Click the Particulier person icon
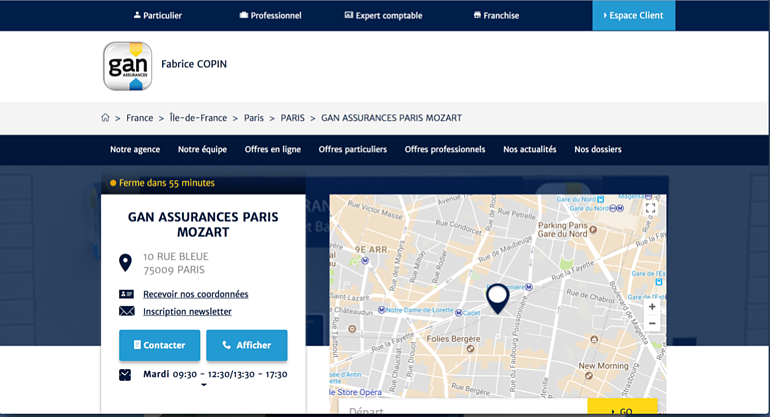 [137, 15]
